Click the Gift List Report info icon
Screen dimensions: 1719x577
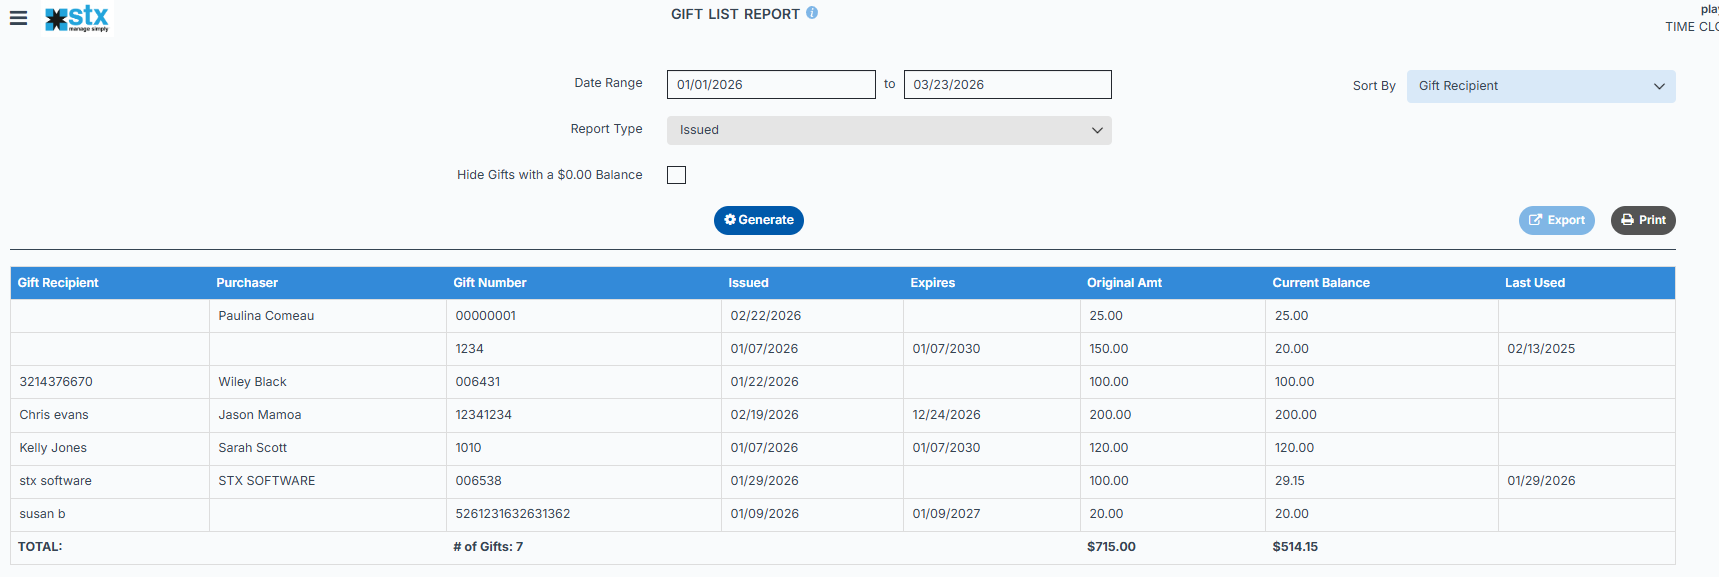[x=812, y=13]
